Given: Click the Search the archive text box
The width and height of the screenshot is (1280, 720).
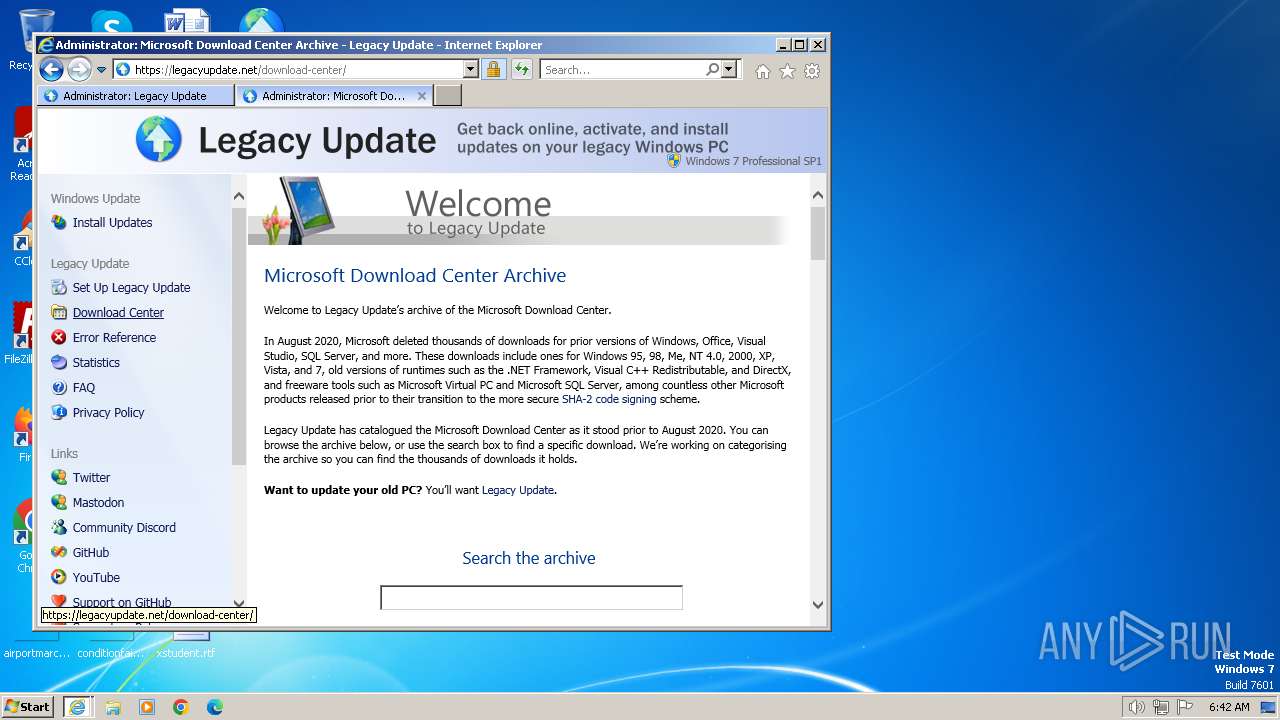Looking at the screenshot, I should click(531, 598).
